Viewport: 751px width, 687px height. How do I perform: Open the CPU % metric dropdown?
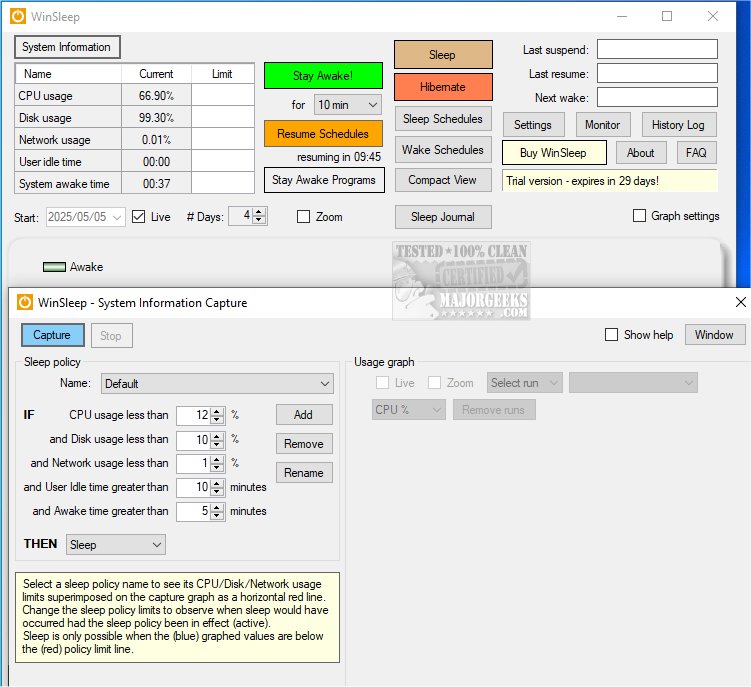tap(409, 410)
